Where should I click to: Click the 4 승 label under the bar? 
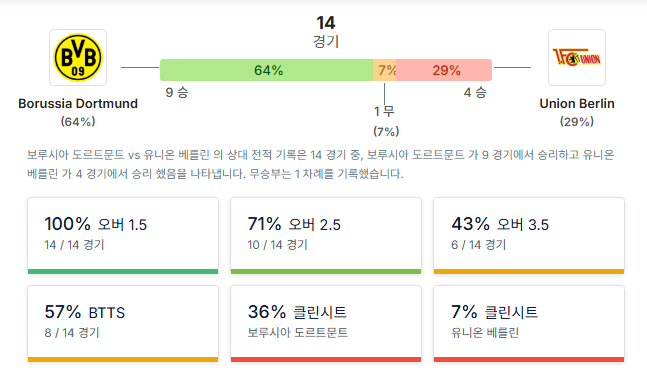475,92
